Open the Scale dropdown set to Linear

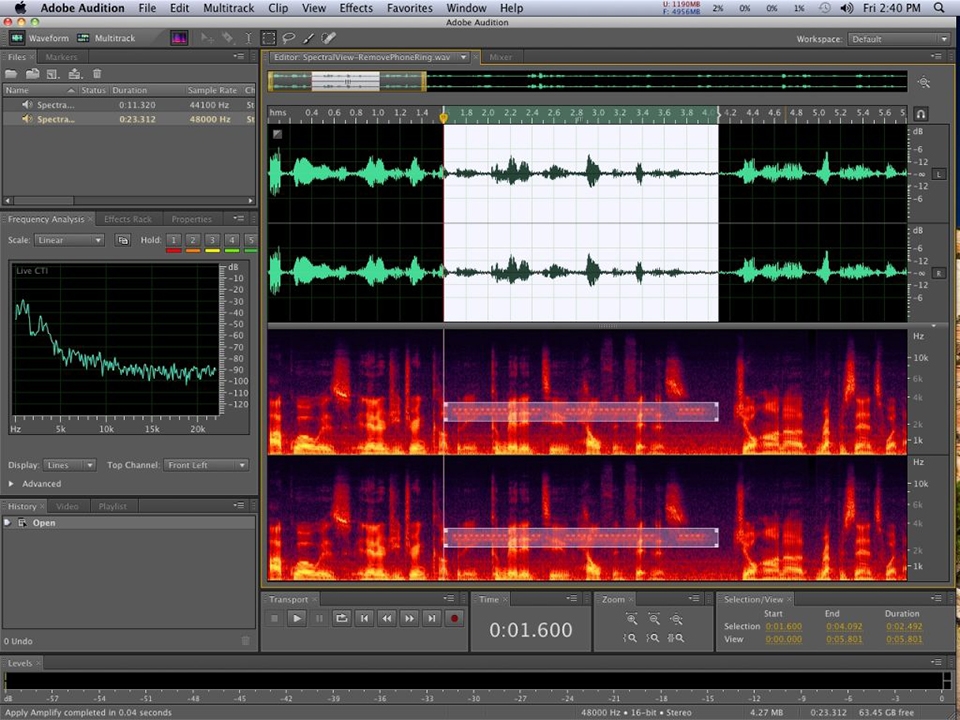(68, 240)
